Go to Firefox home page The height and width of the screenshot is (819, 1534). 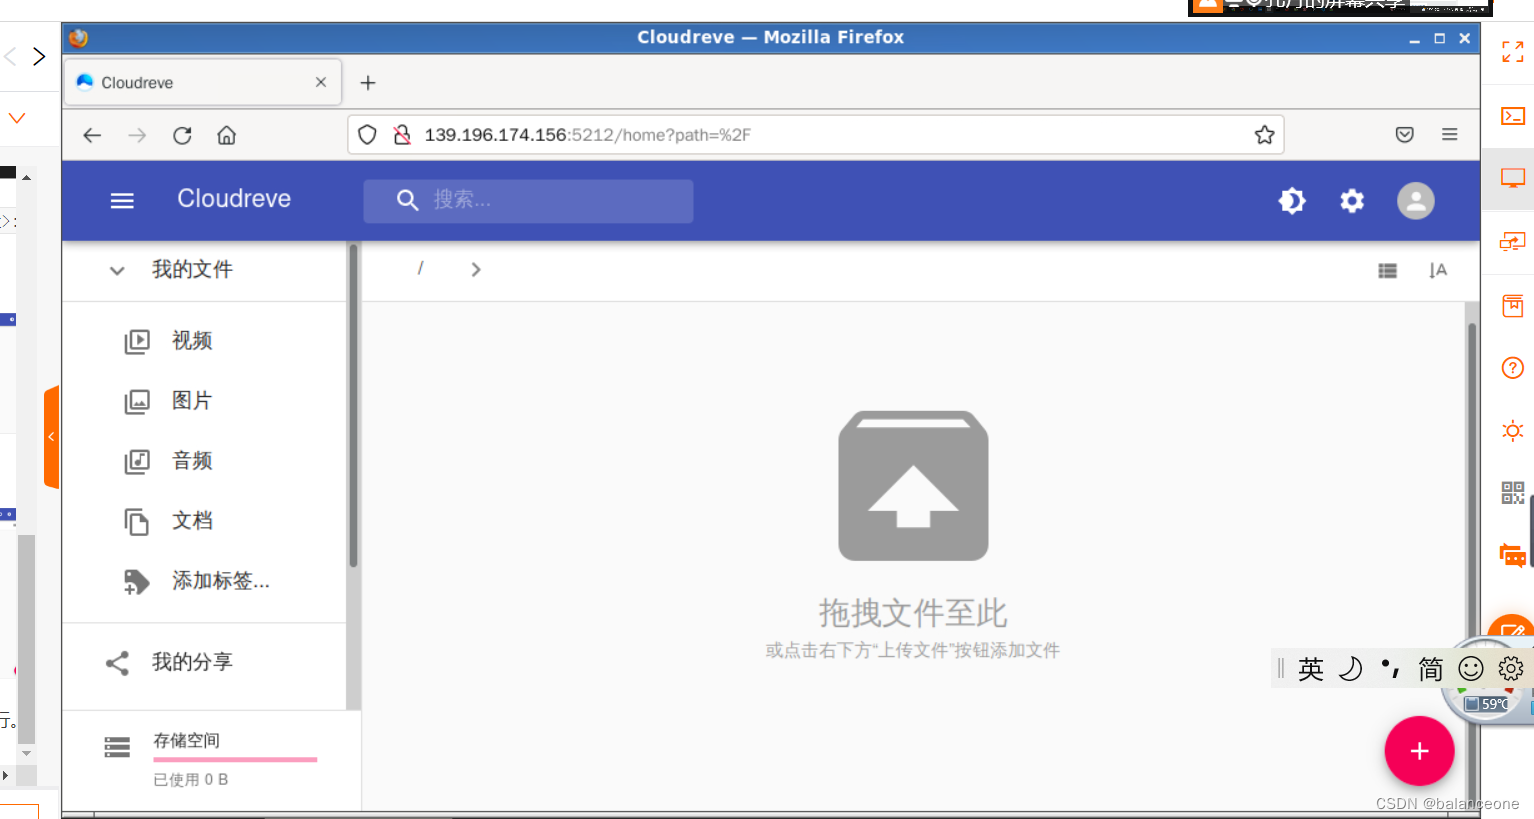coord(227,135)
